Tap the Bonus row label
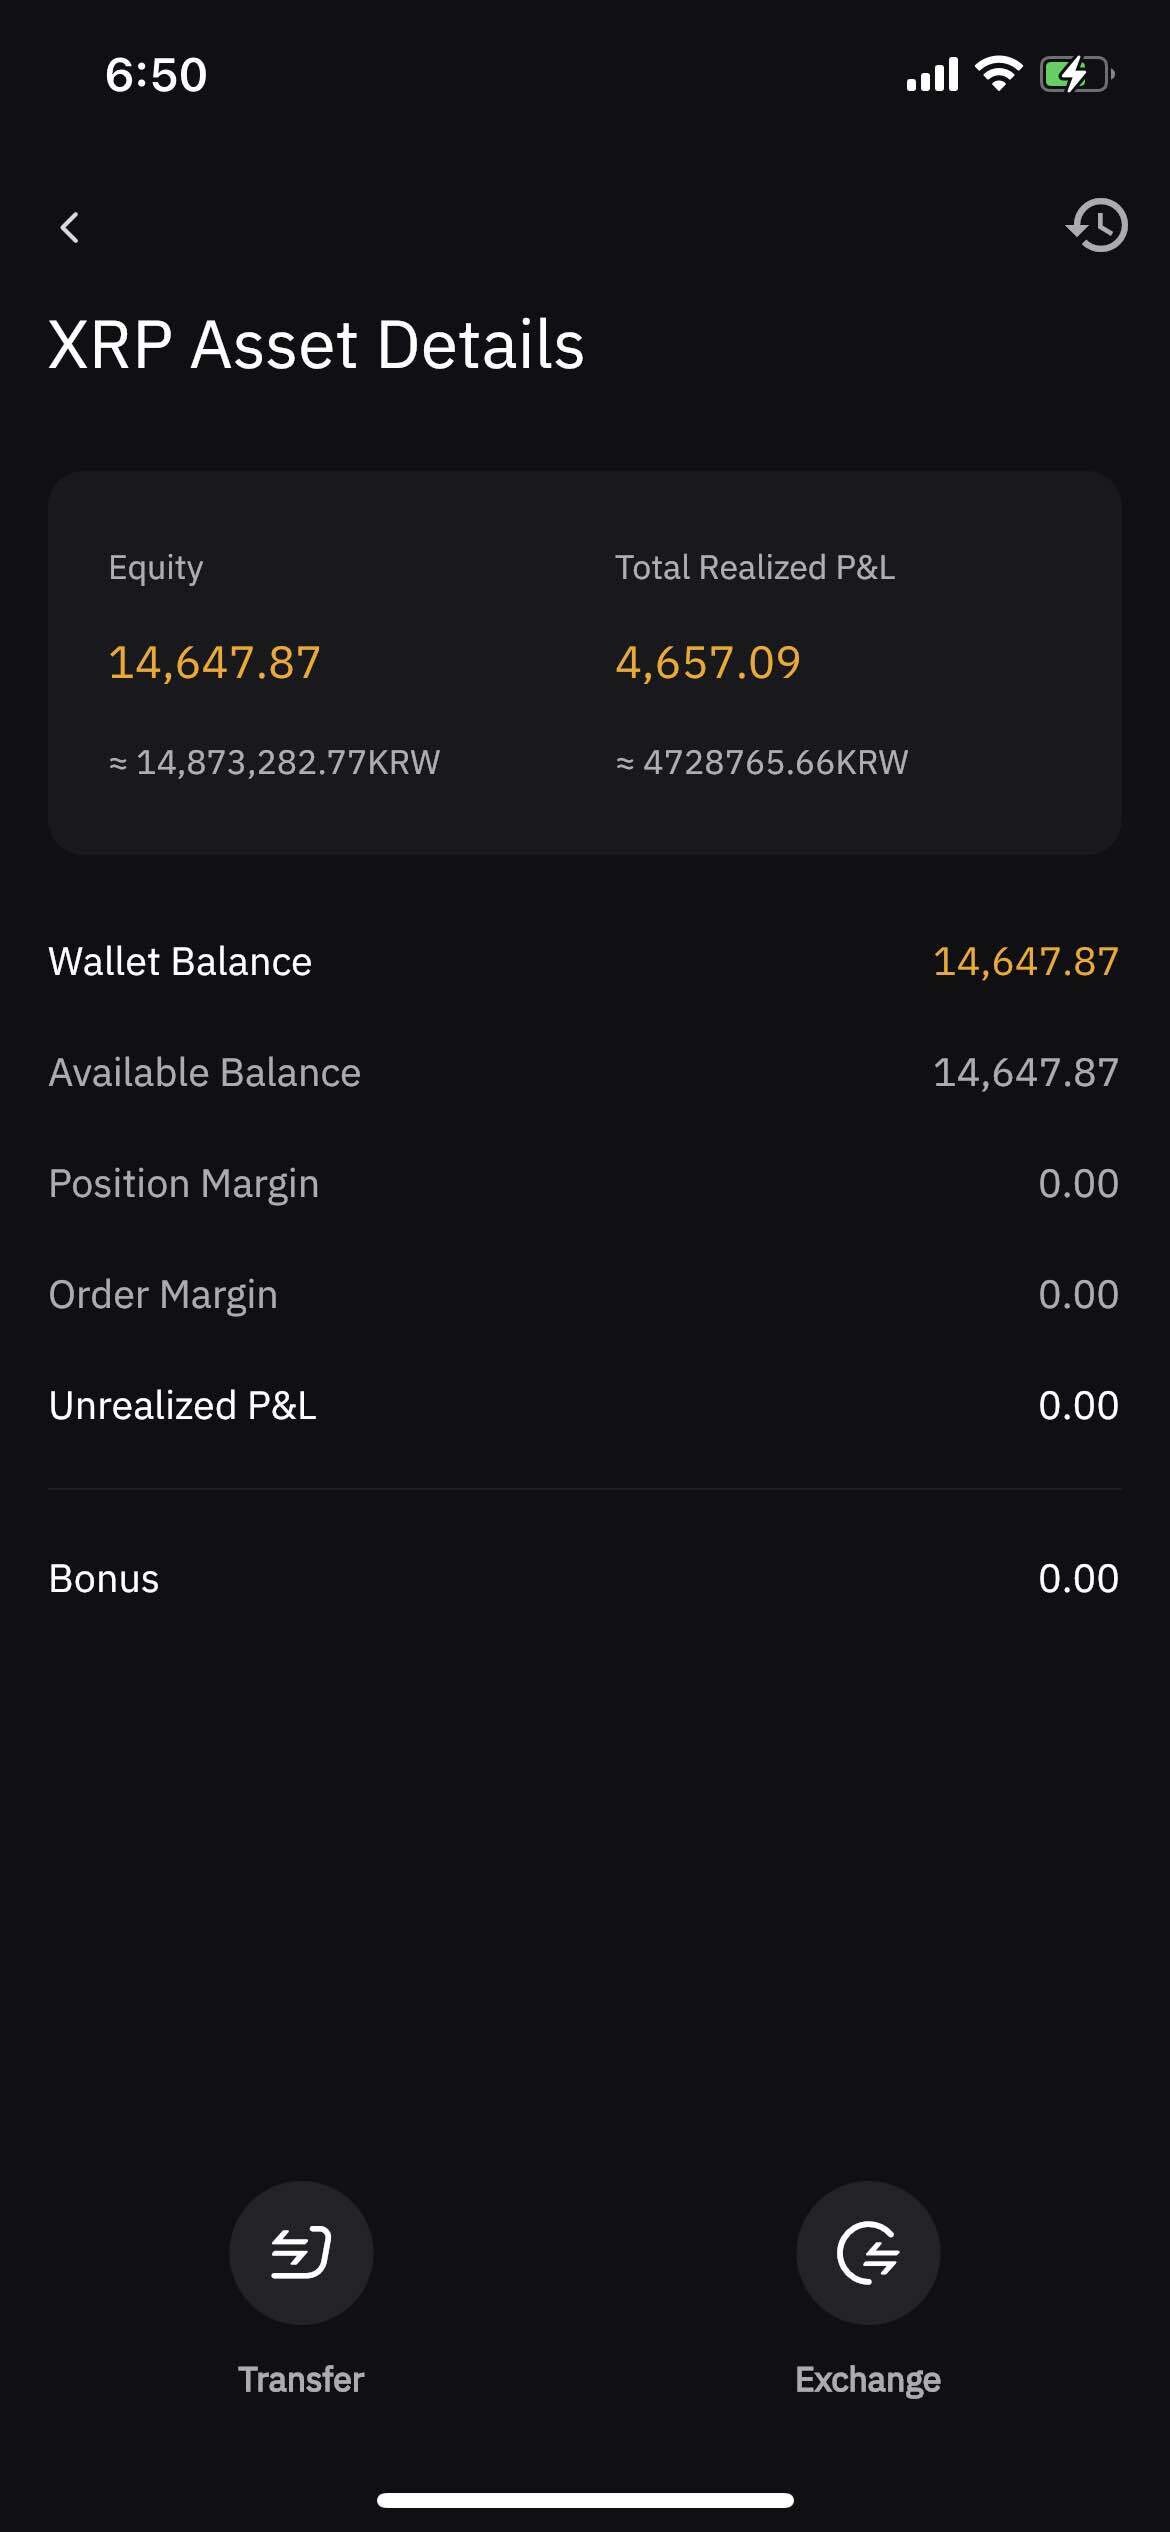Viewport: 1170px width, 2532px height. click(x=104, y=1578)
